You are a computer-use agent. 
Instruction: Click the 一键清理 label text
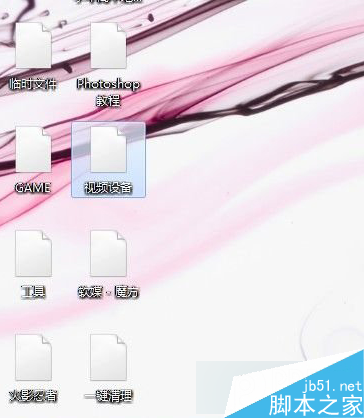coord(108,396)
